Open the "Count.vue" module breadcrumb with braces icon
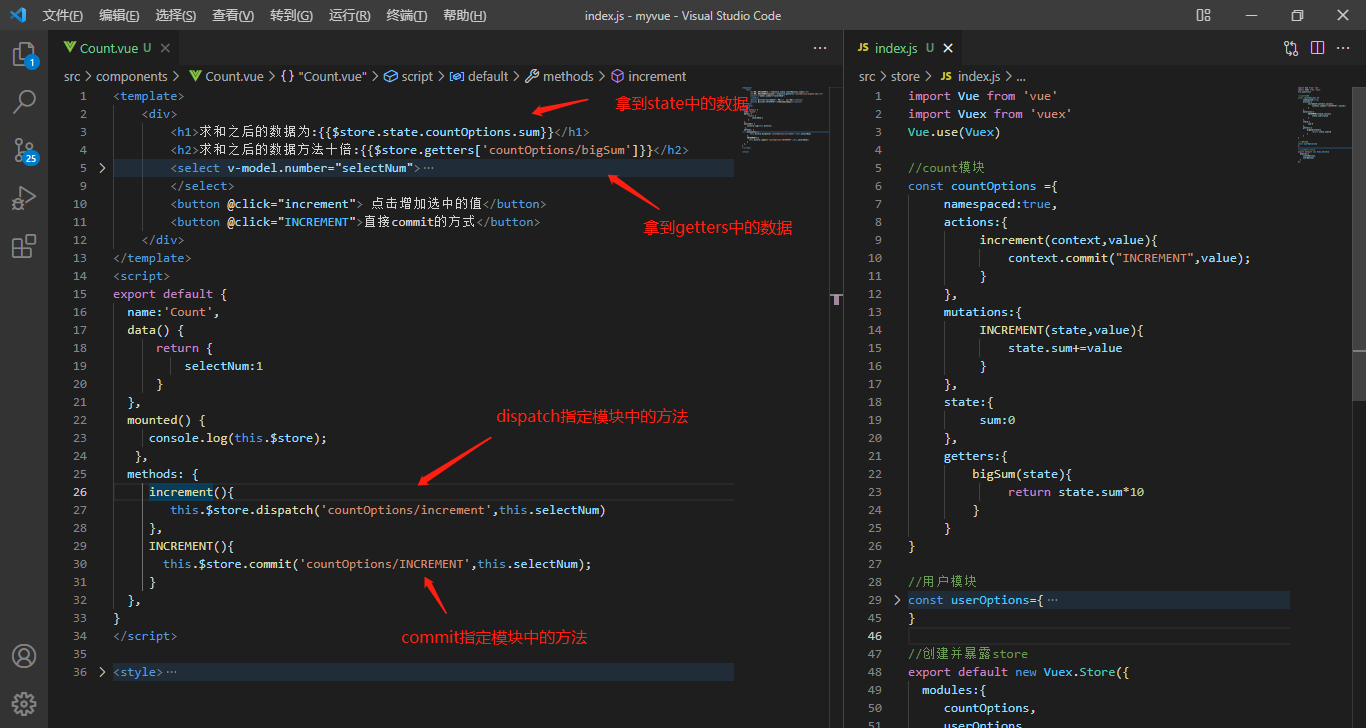 324,76
